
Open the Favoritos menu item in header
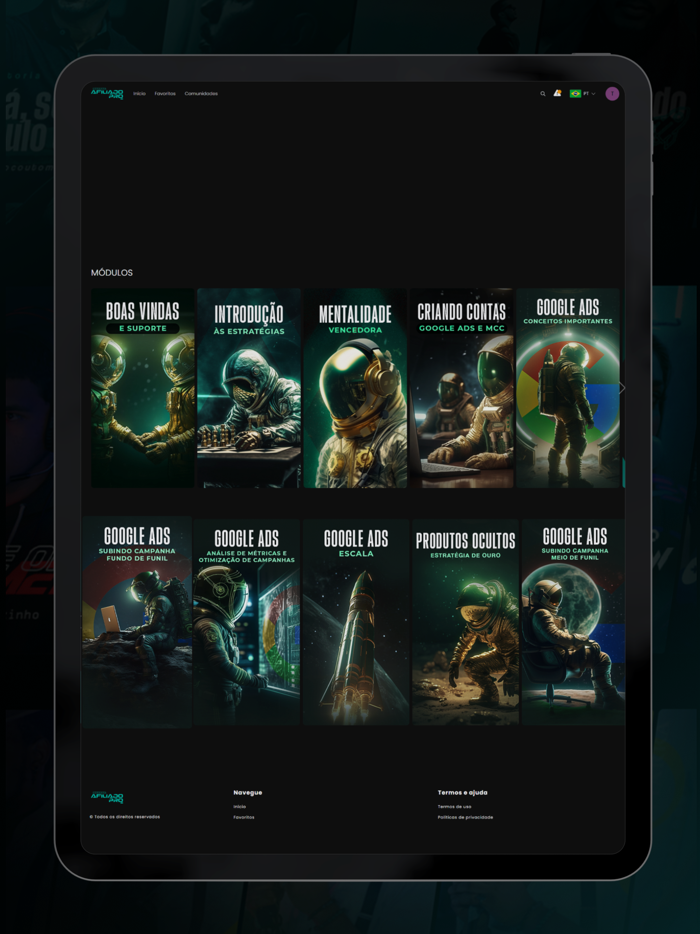click(165, 94)
